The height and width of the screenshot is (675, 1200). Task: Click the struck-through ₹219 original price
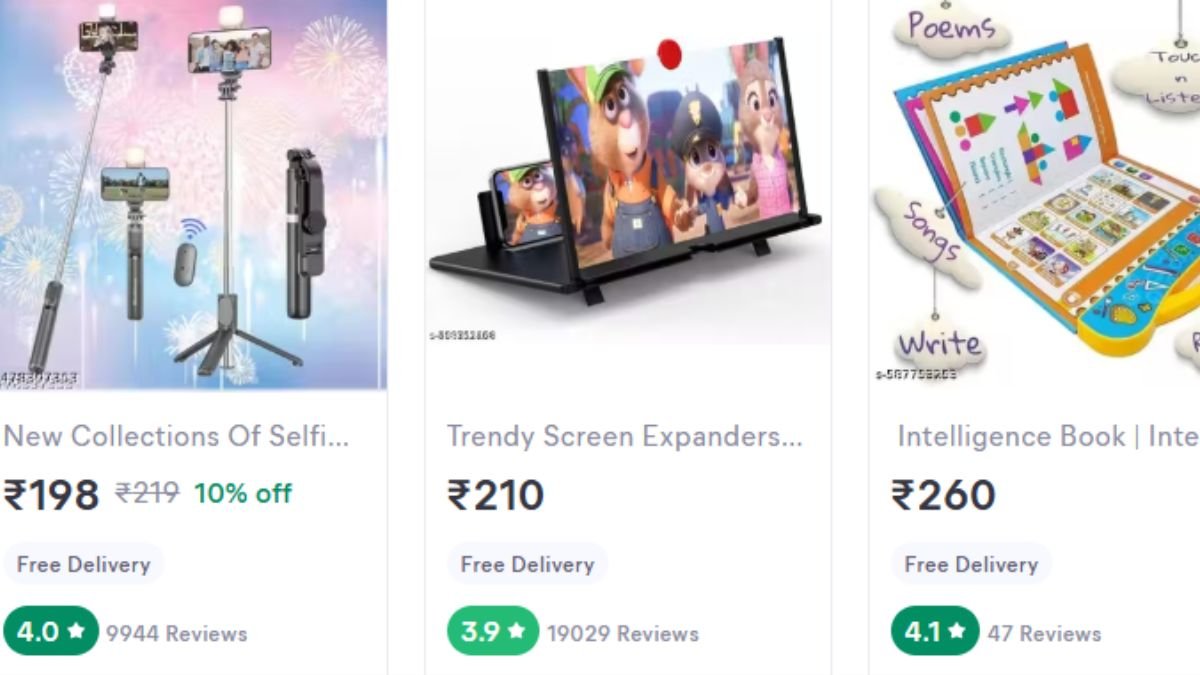147,494
